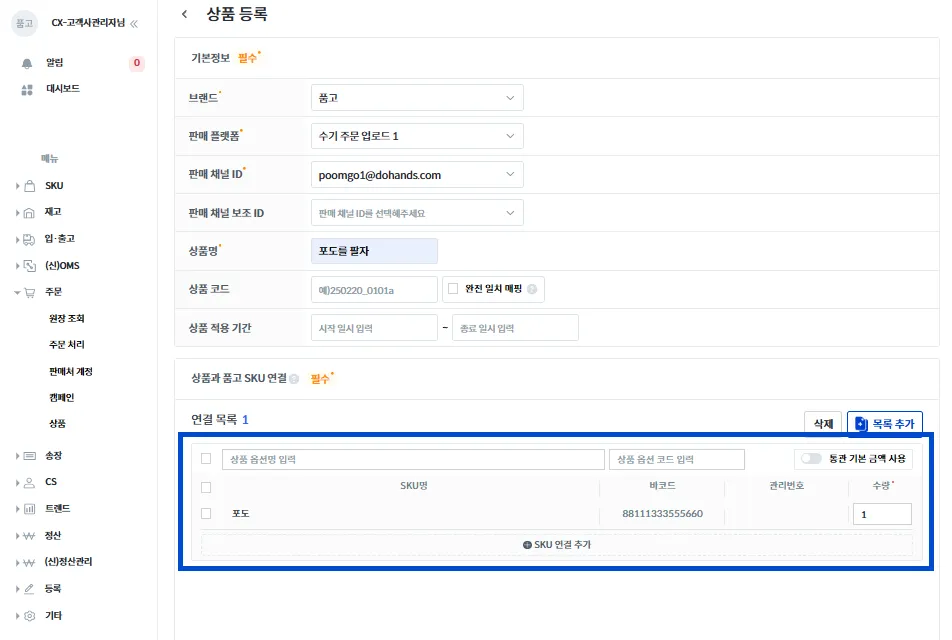Expand the 재고 menu arrow
Viewport: 952px width, 640px height.
click(x=17, y=213)
